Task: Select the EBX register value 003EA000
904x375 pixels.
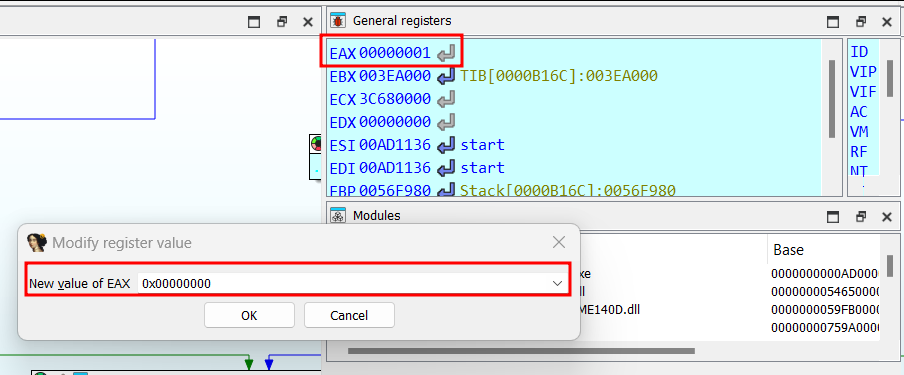Action: coord(394,76)
